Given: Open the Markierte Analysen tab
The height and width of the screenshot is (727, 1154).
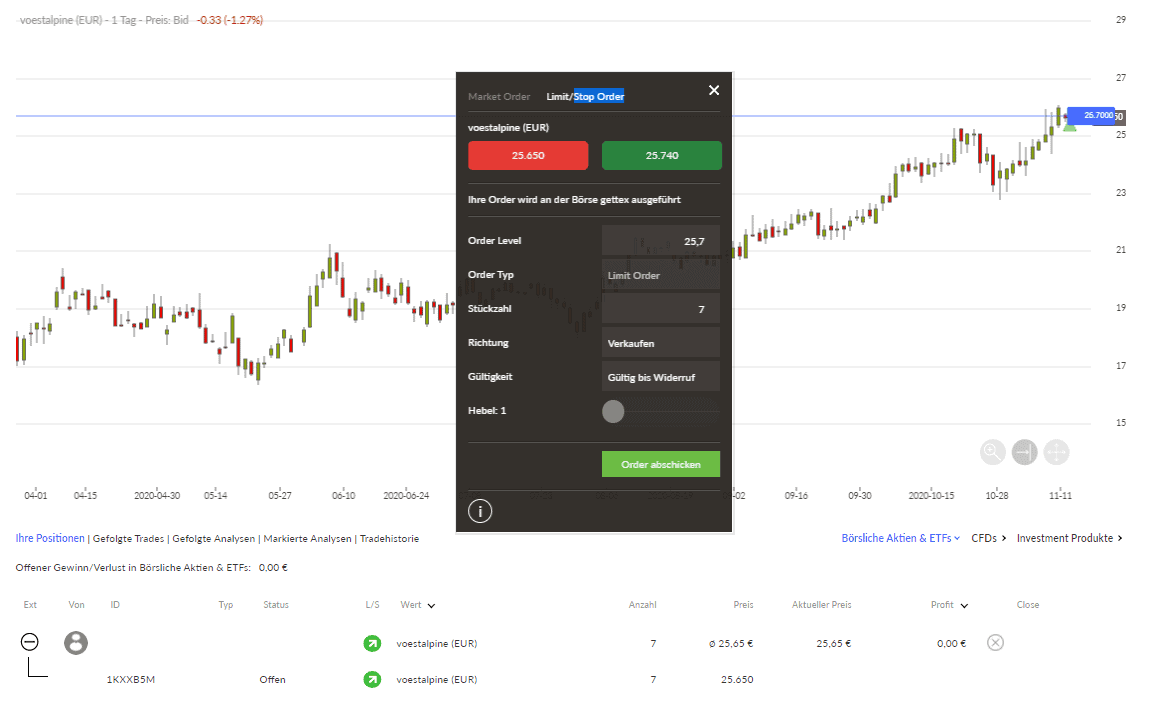Looking at the screenshot, I should 307,539.
